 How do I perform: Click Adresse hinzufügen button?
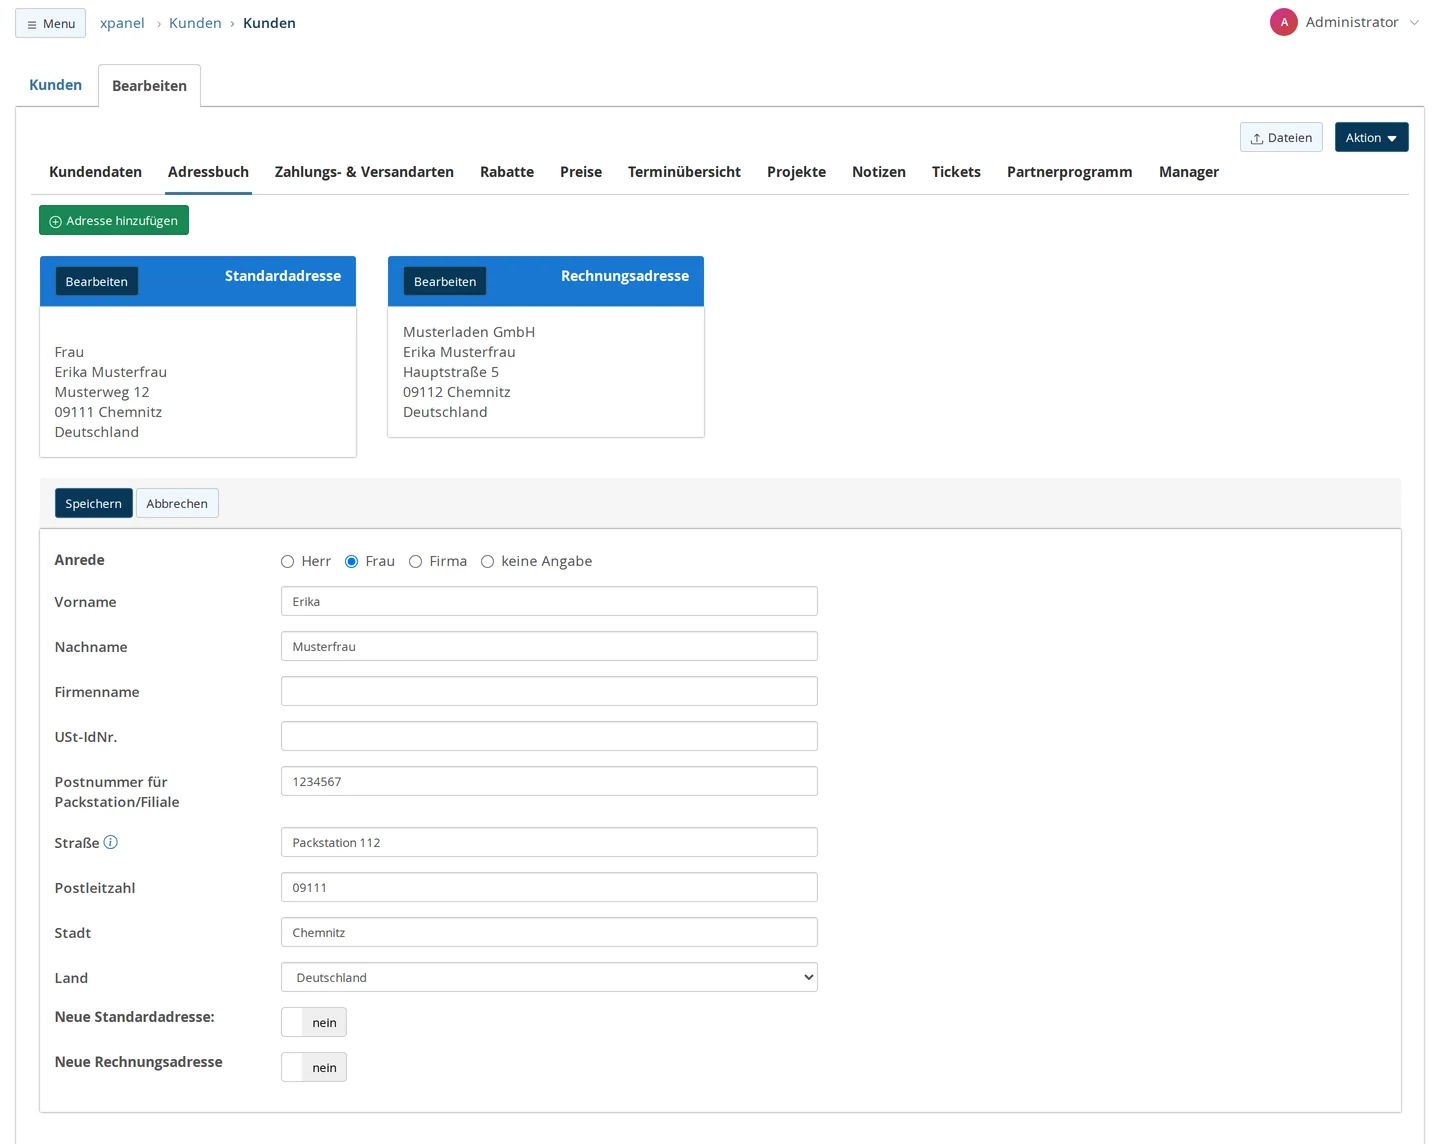coord(114,220)
